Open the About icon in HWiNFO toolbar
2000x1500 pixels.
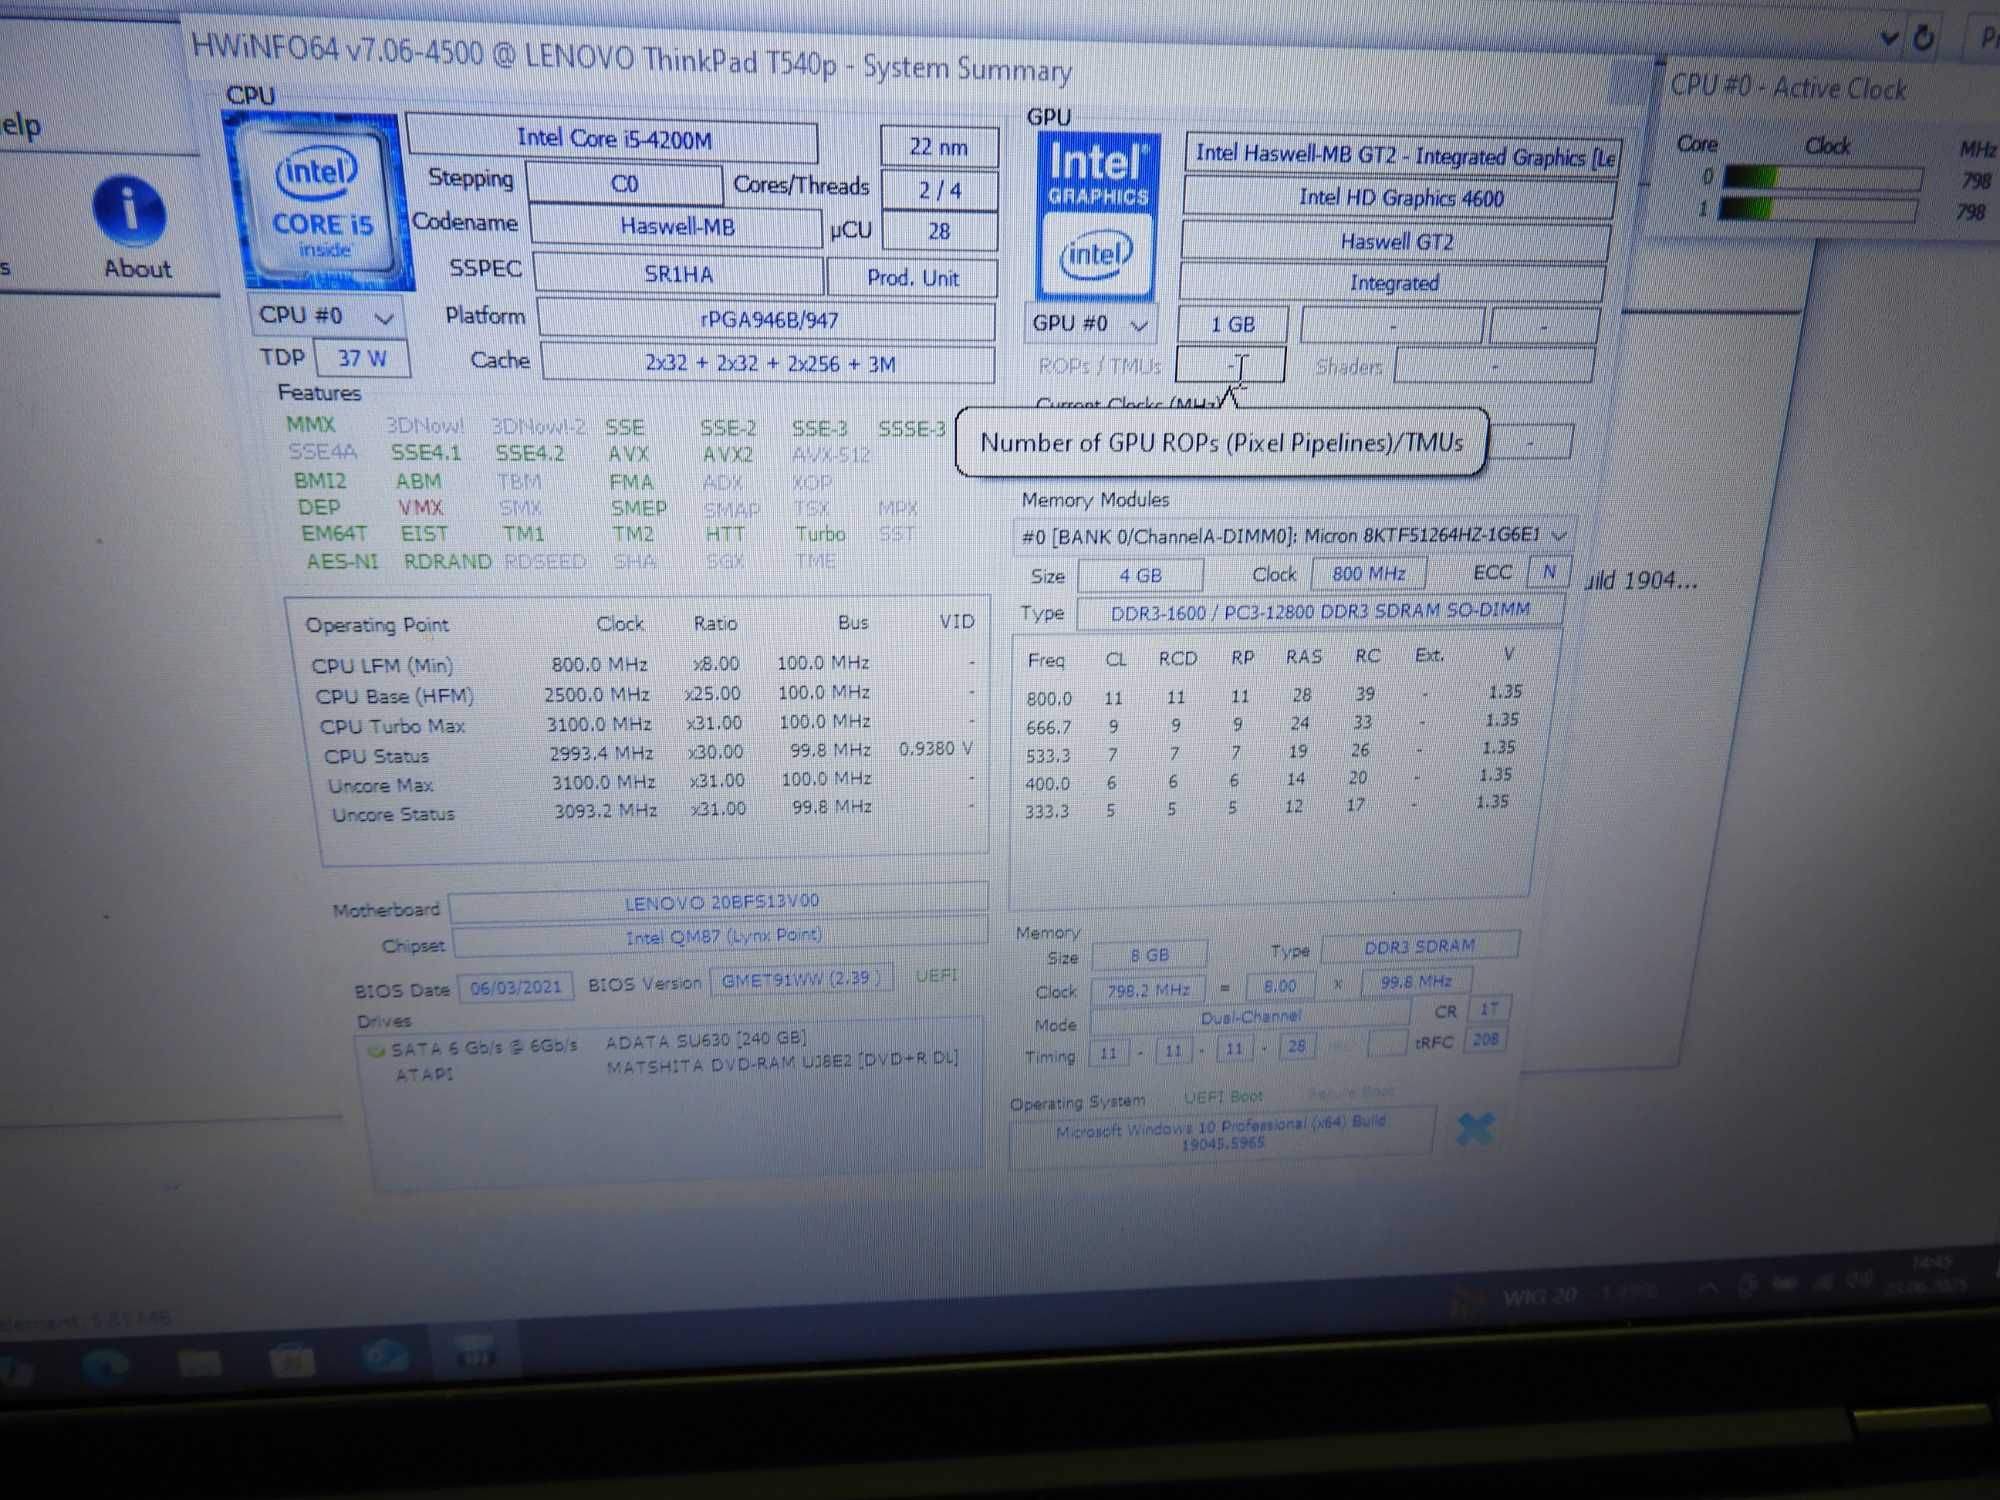pyautogui.click(x=130, y=227)
